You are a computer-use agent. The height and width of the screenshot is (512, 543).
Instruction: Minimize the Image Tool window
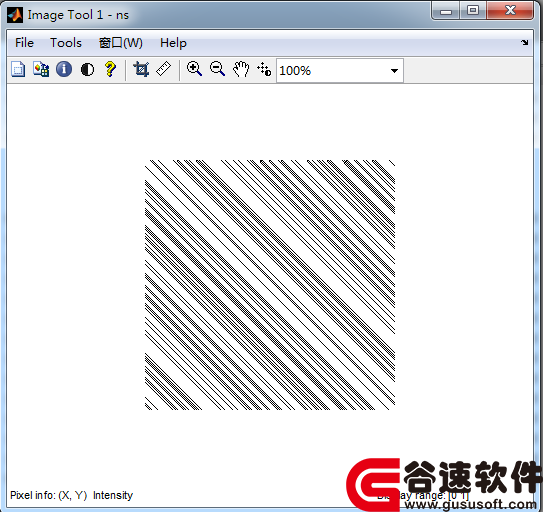click(x=446, y=10)
